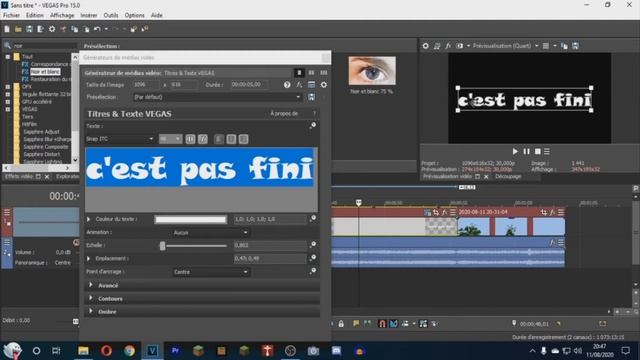Select the Noir et blanc effect item
The image size is (640, 360).
tap(45, 71)
